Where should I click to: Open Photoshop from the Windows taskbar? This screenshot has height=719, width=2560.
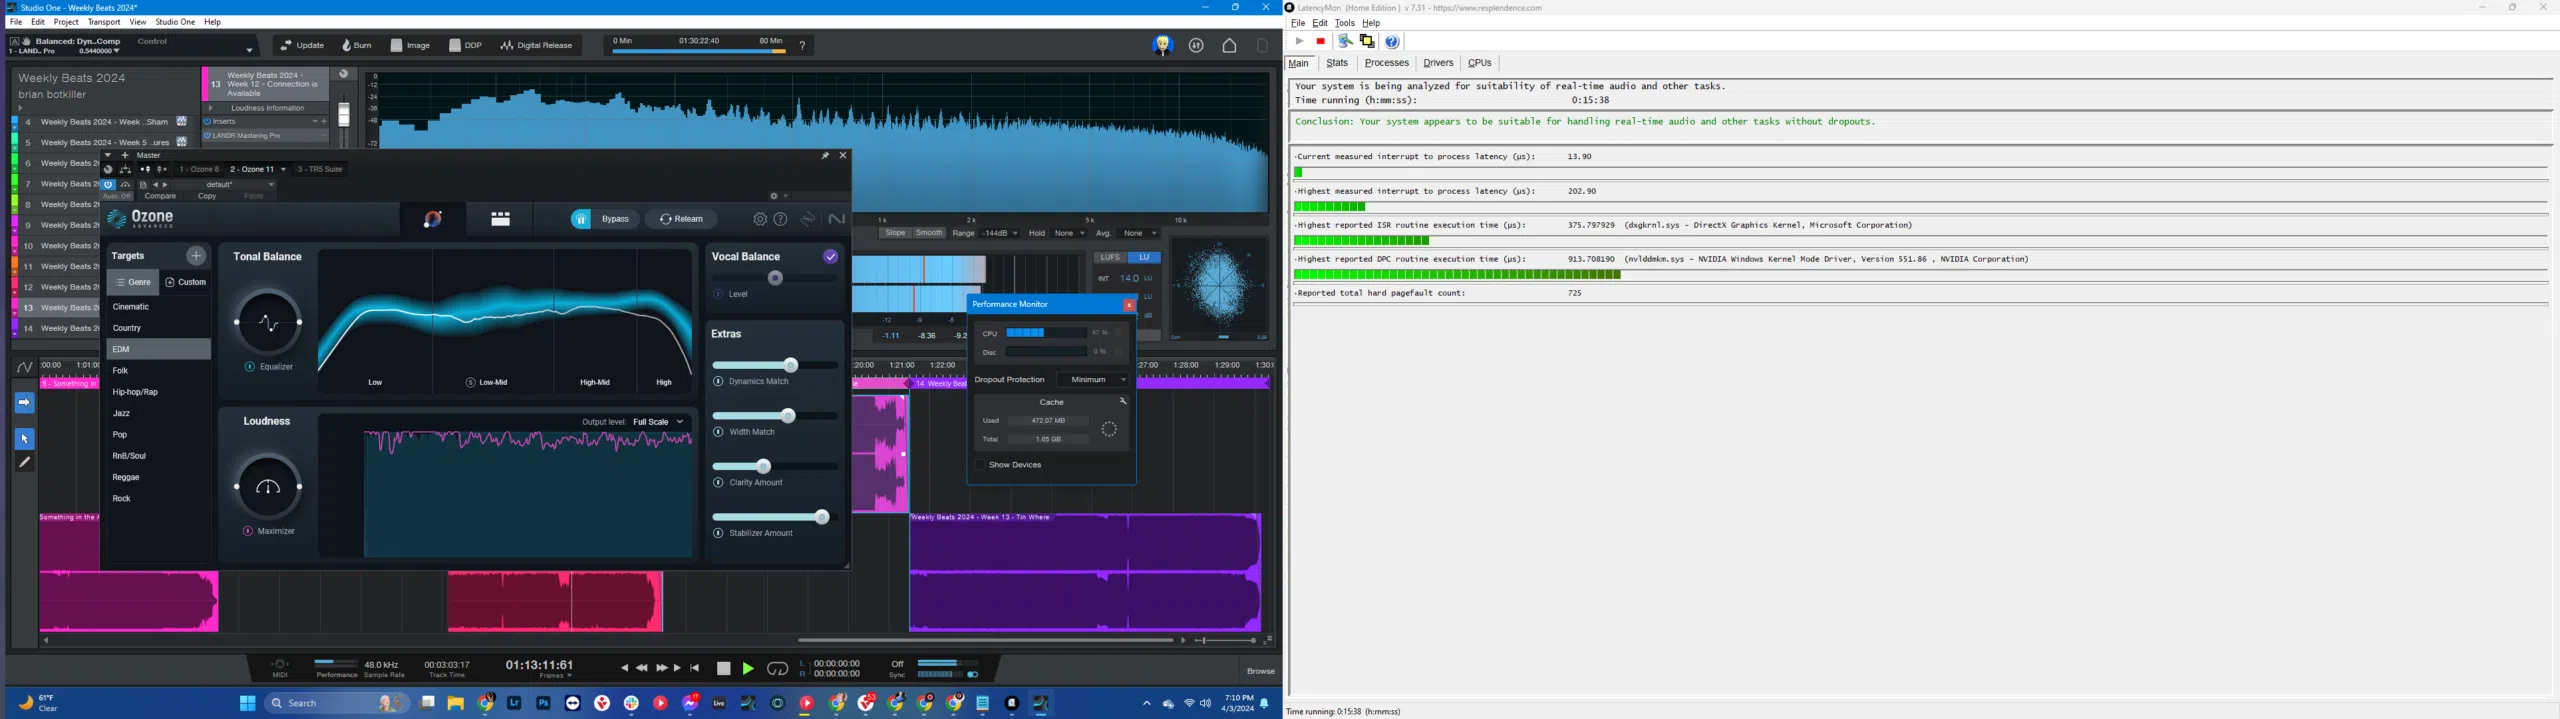(x=543, y=703)
